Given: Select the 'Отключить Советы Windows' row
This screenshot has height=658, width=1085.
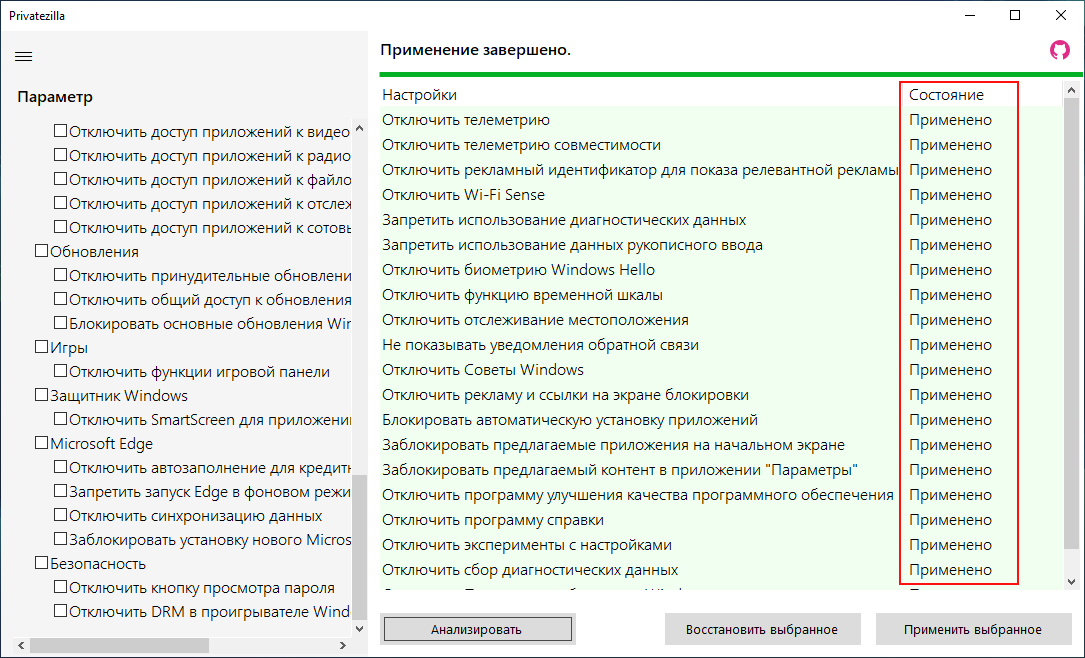Looking at the screenshot, I should [x=720, y=369].
